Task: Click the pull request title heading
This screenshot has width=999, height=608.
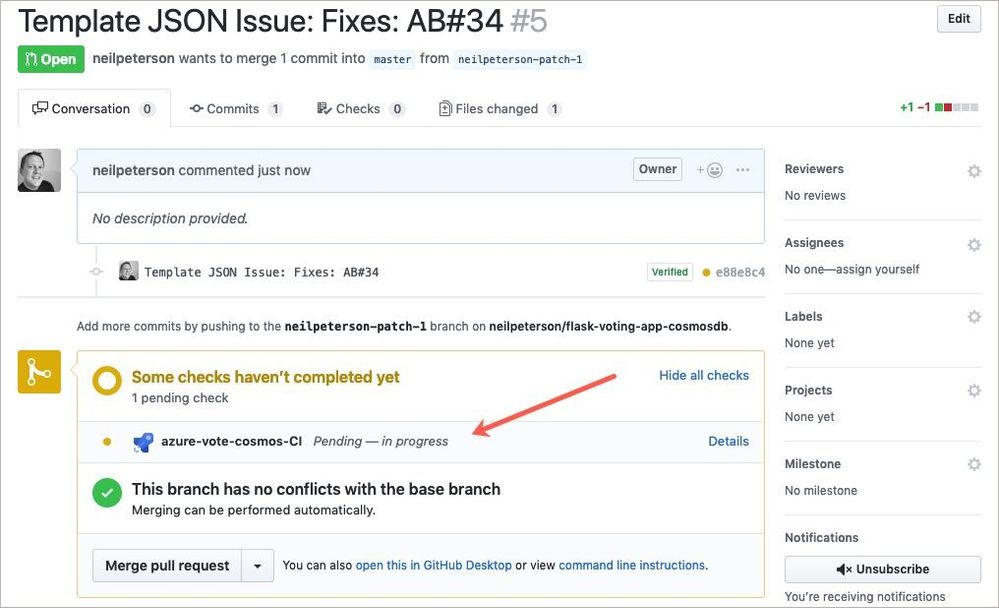Action: tap(282, 21)
